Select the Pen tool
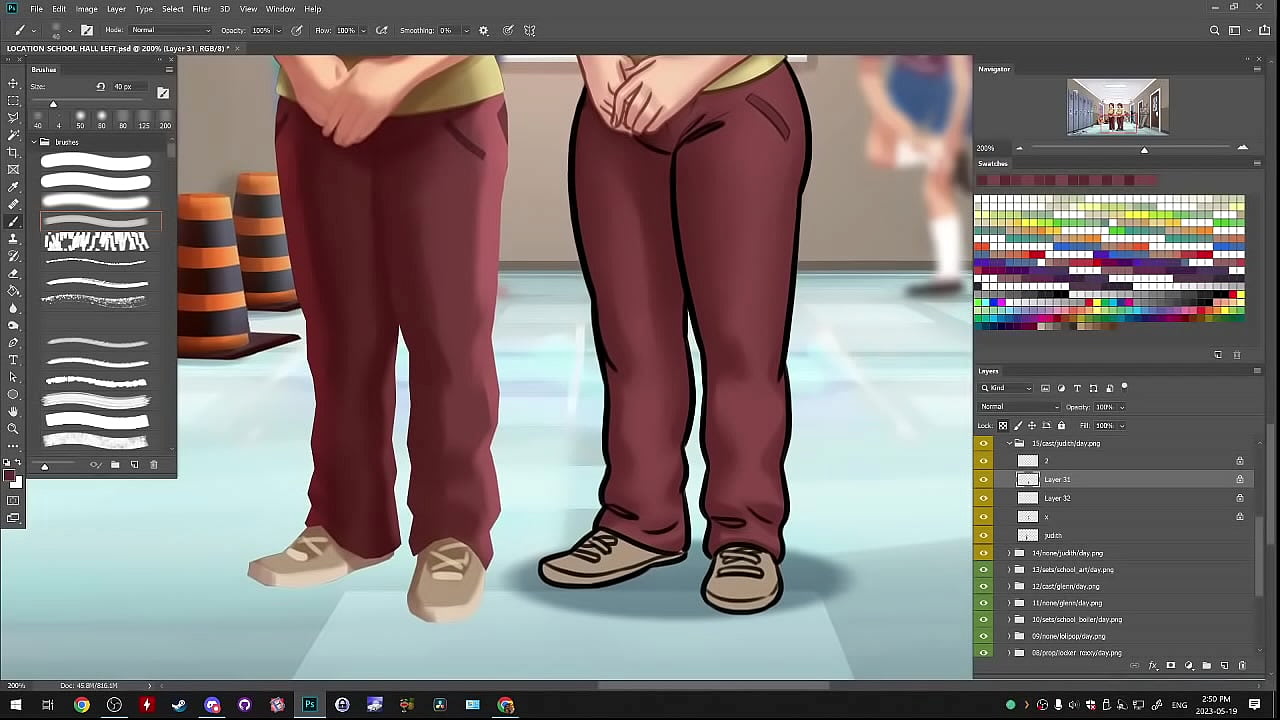This screenshot has width=1280, height=720. click(13, 342)
